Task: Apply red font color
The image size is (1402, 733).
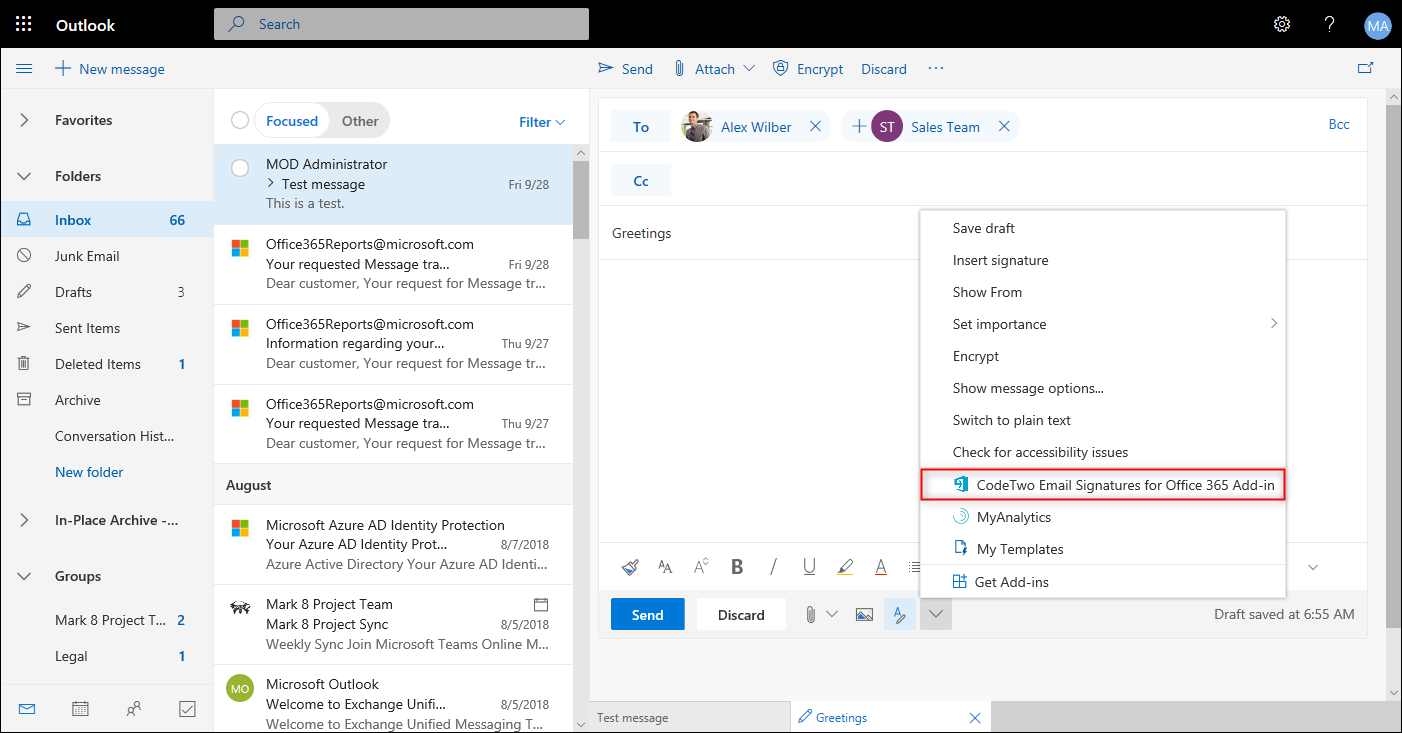Action: [881, 567]
